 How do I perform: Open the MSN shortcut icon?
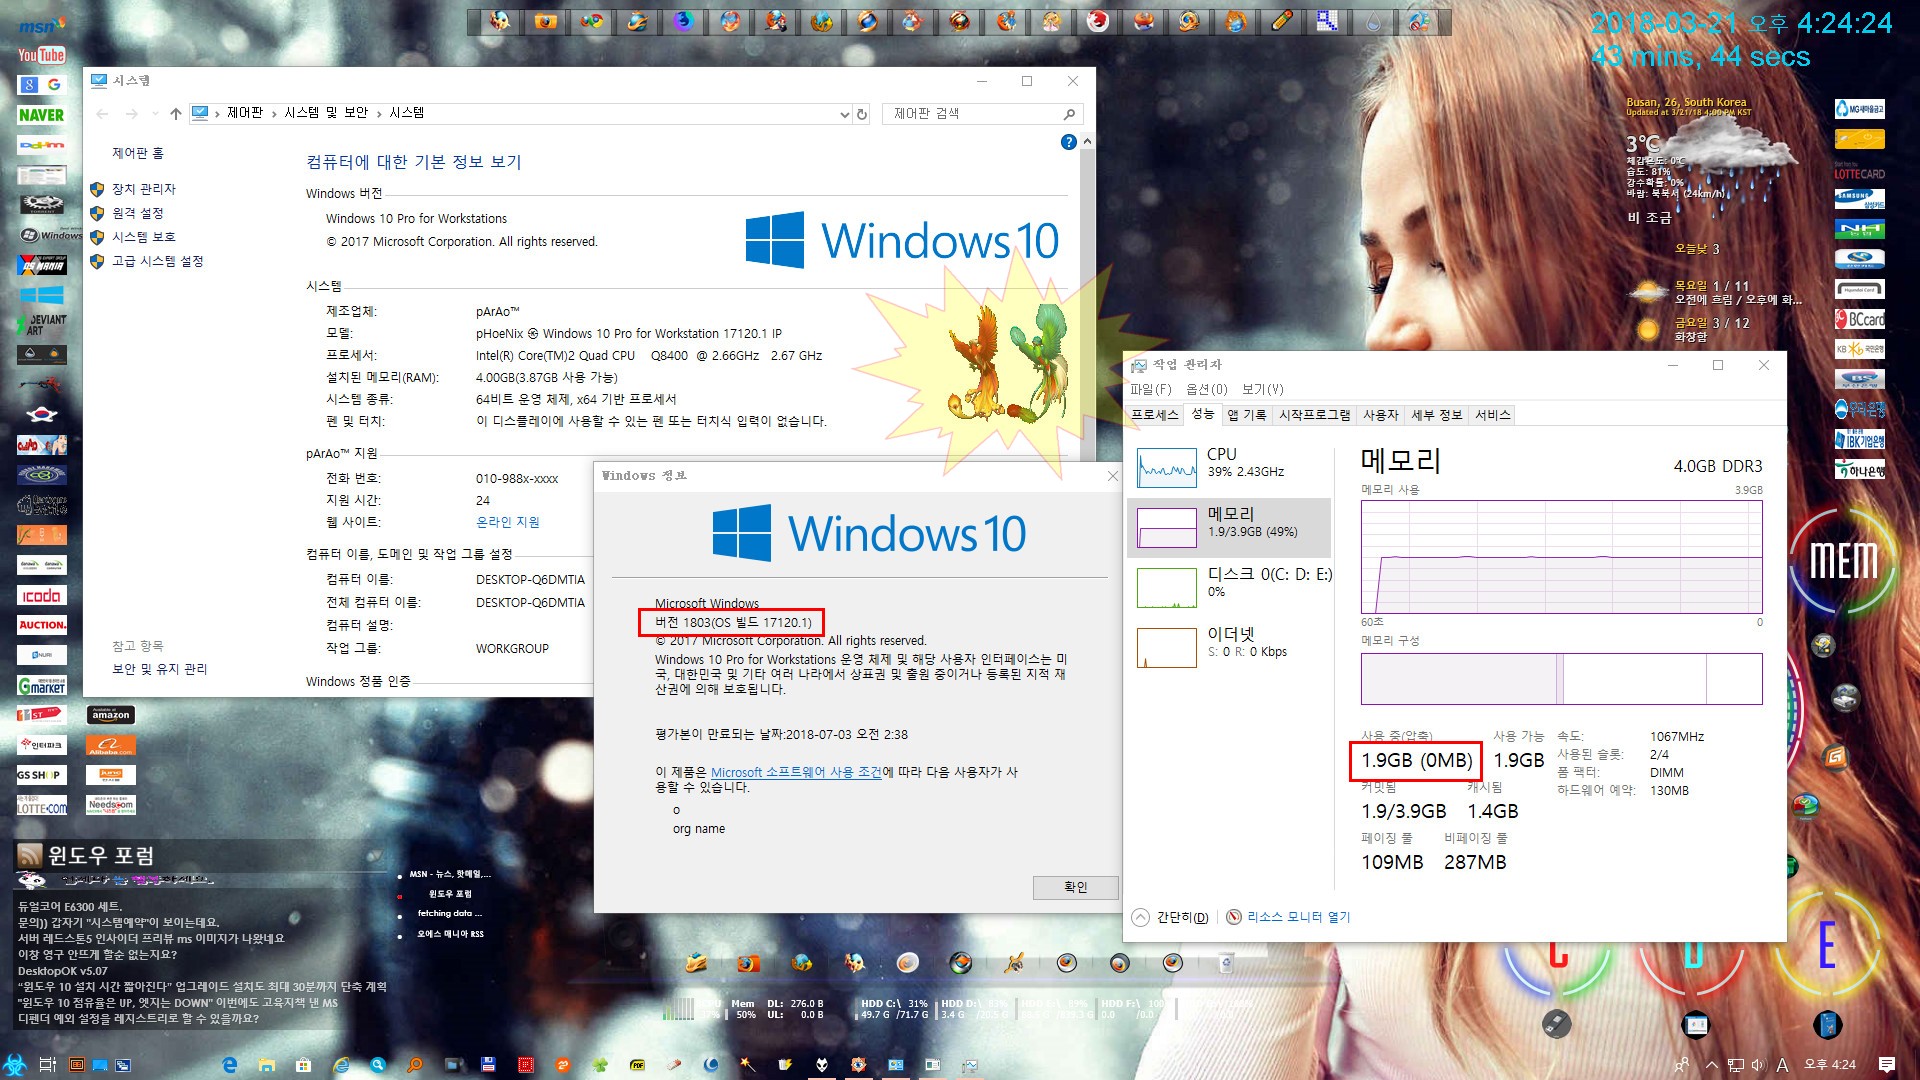tap(41, 25)
